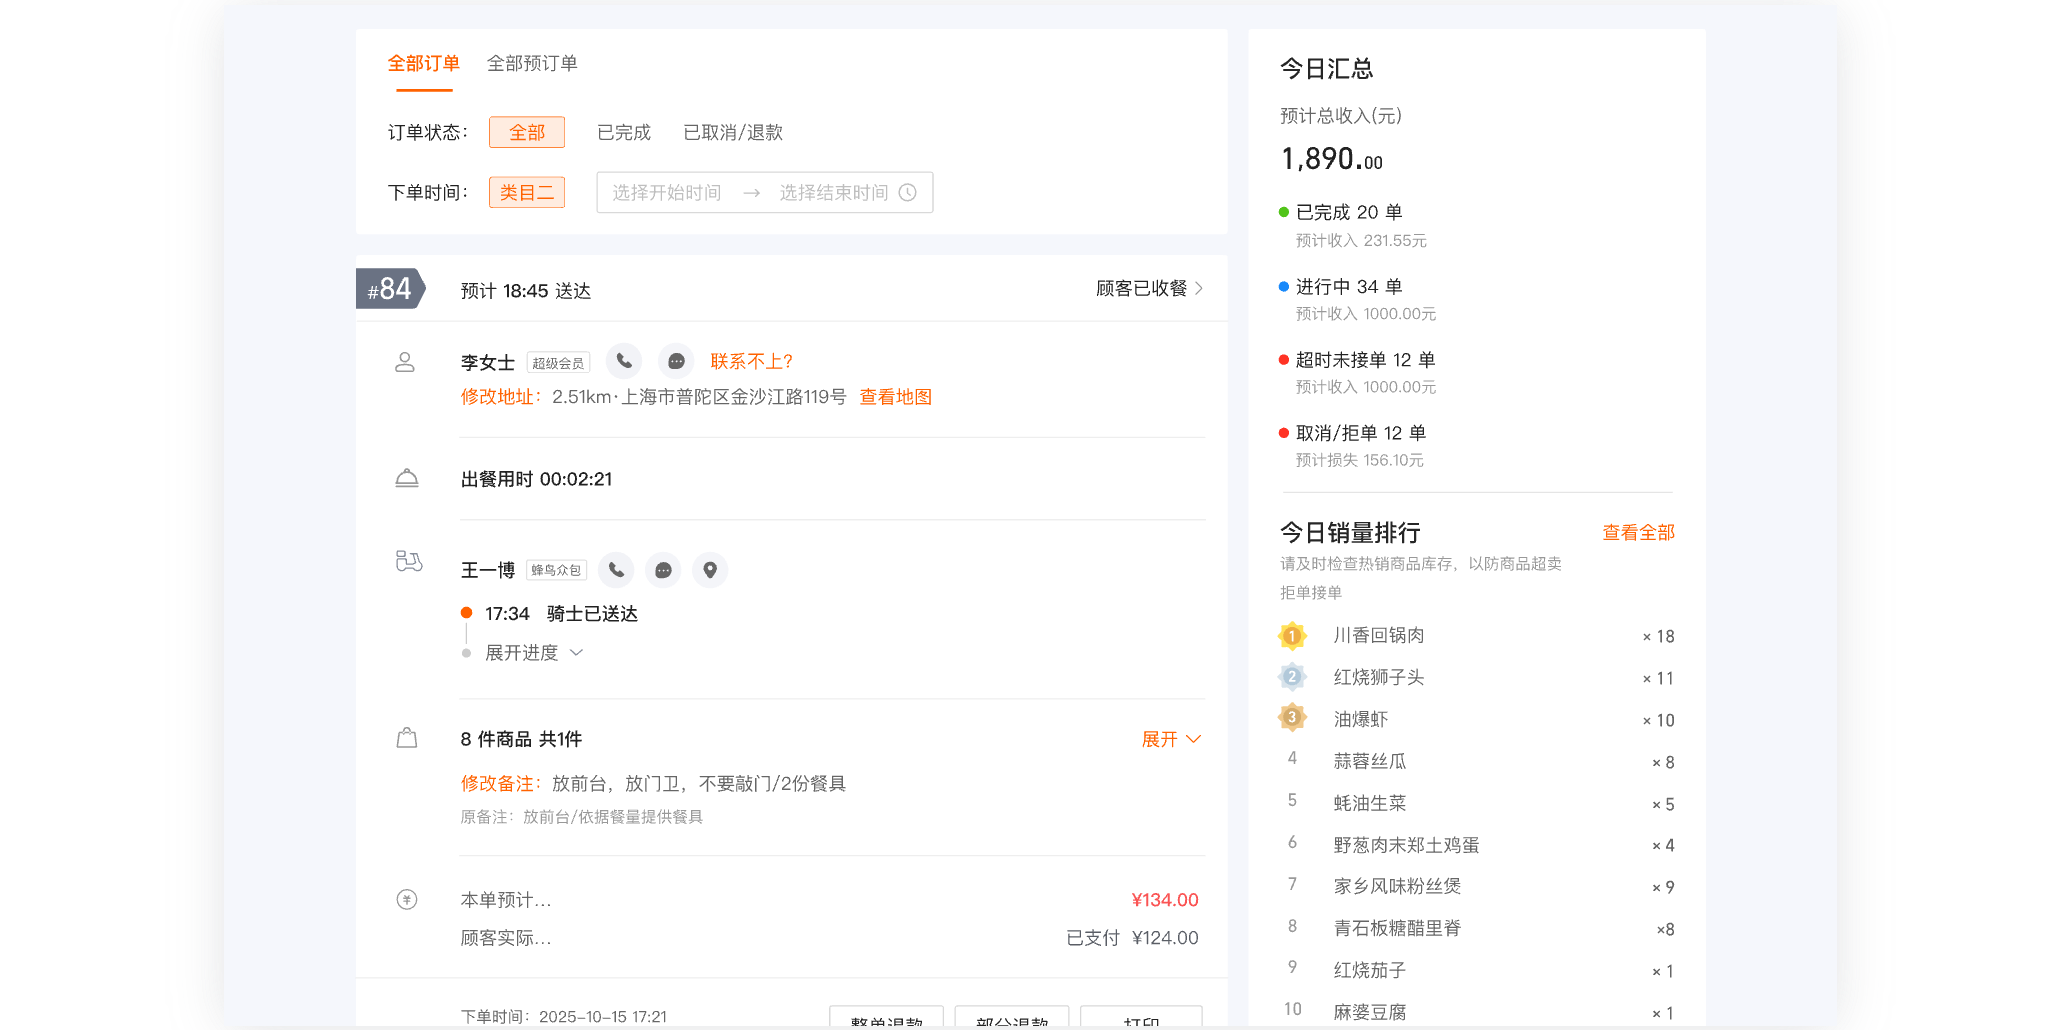Select 类目二 order time filter
This screenshot has height=1030, width=2060.
(x=527, y=192)
